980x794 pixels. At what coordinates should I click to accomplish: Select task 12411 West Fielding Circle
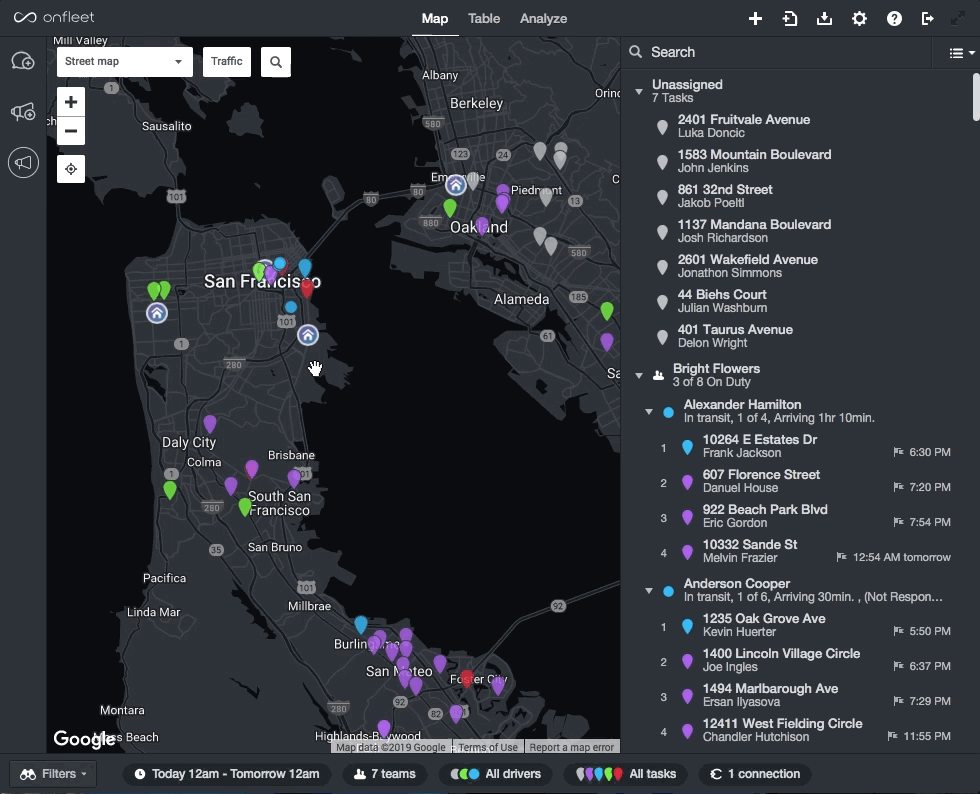806,730
